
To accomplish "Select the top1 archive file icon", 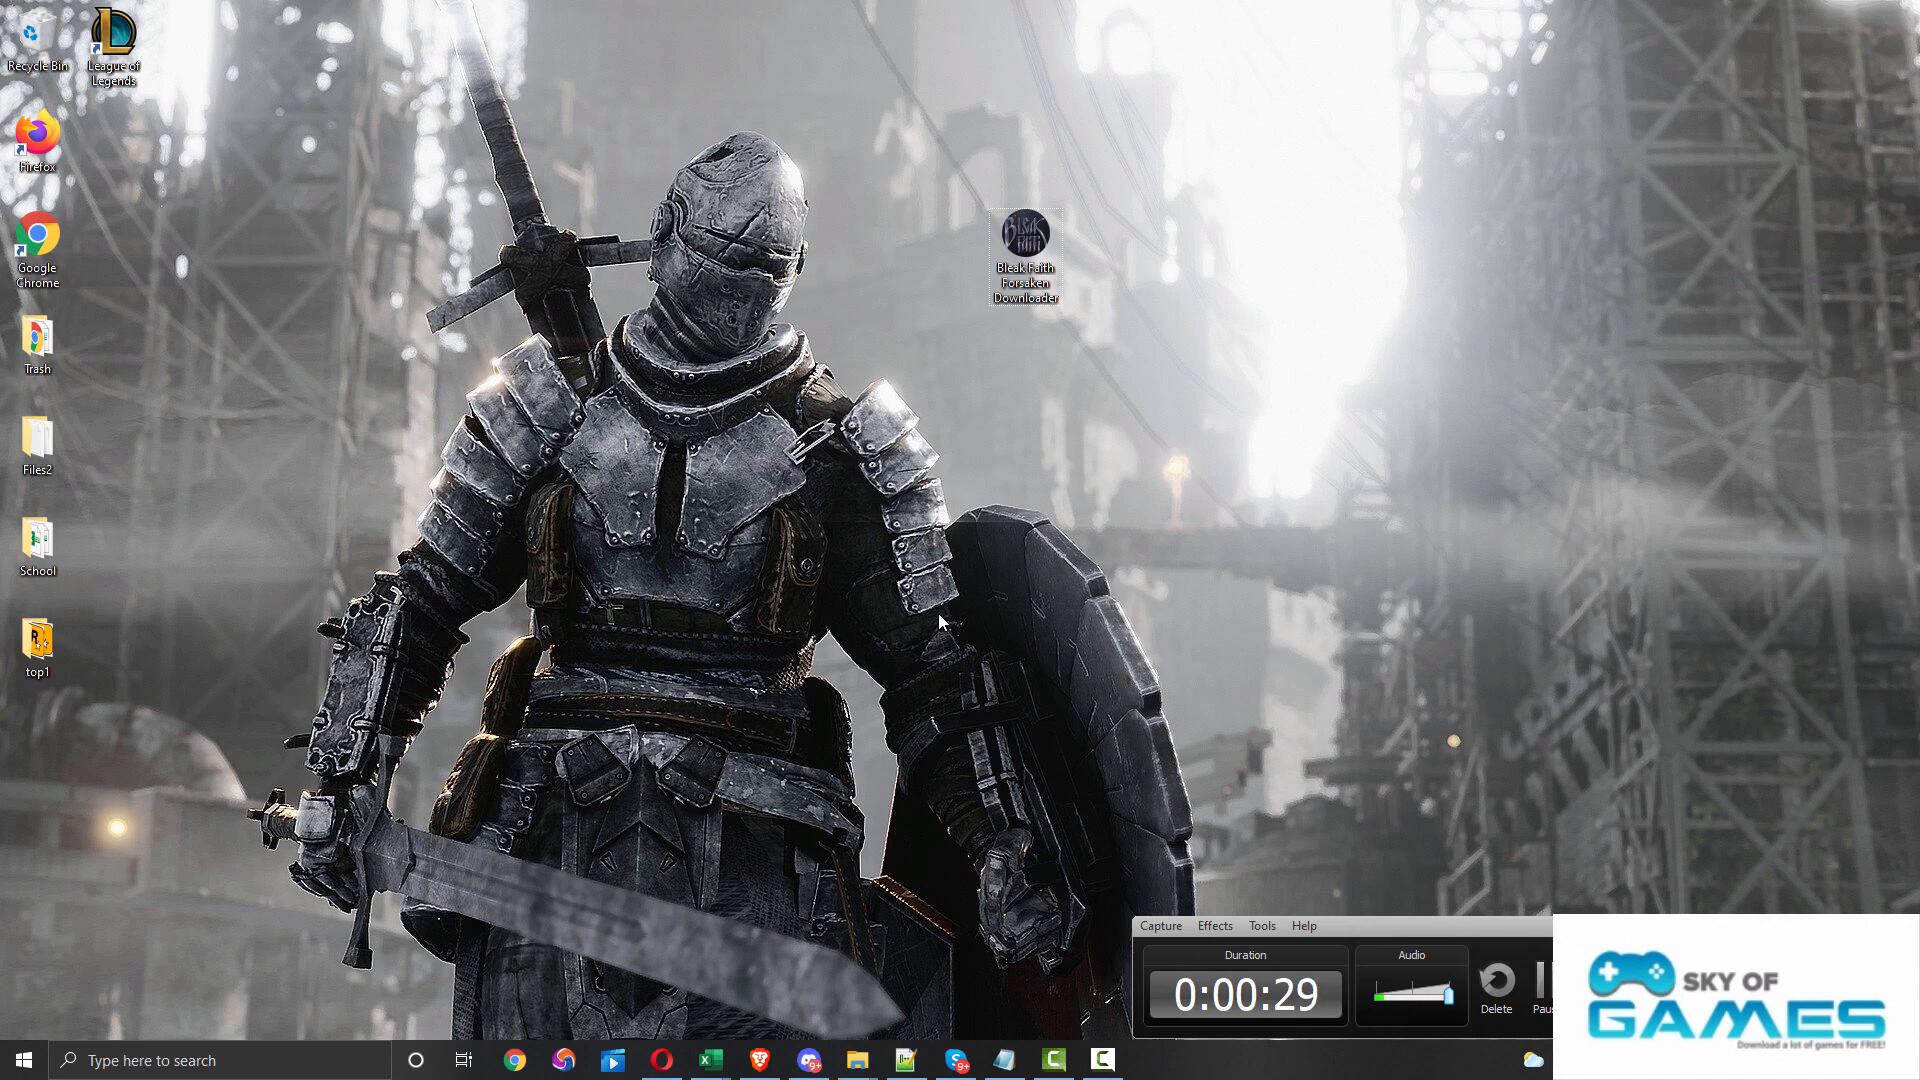I will [x=37, y=640].
